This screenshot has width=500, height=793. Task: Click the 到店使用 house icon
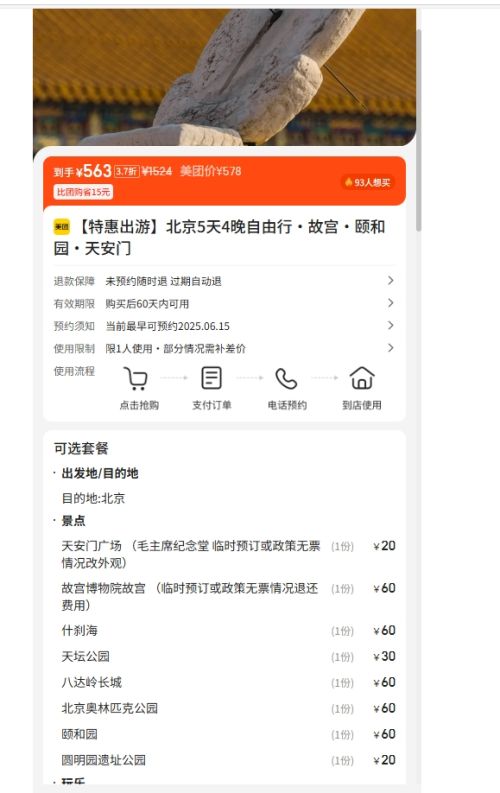pyautogui.click(x=362, y=378)
